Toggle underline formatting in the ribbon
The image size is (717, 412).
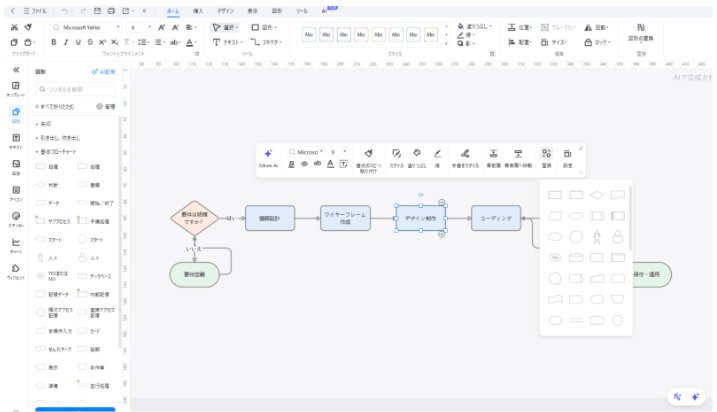pos(80,43)
